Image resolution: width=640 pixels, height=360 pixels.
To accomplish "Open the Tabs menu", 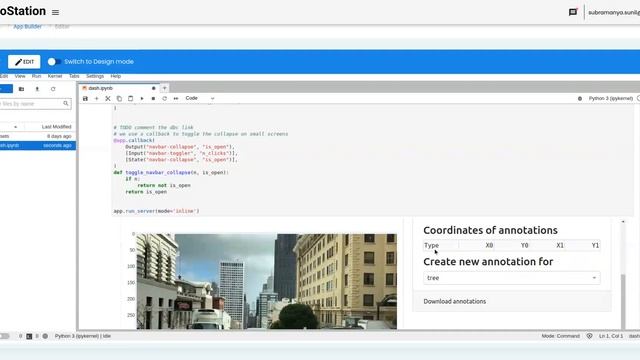I will coord(74,76).
